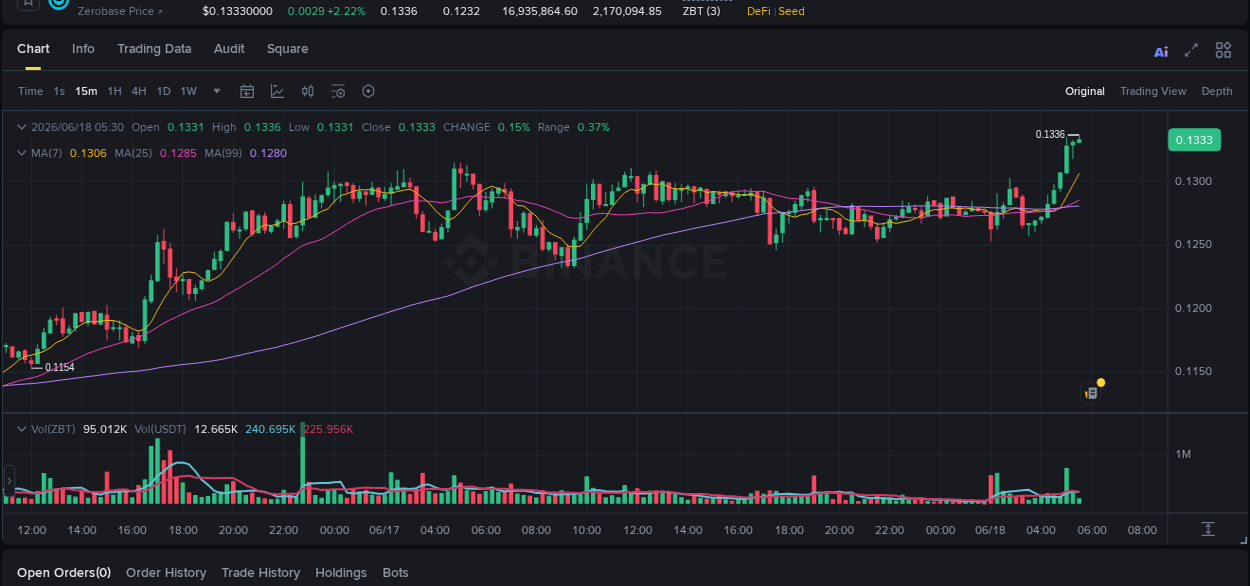Click the ZBT (3) label
1250x586 pixels.
pos(701,11)
